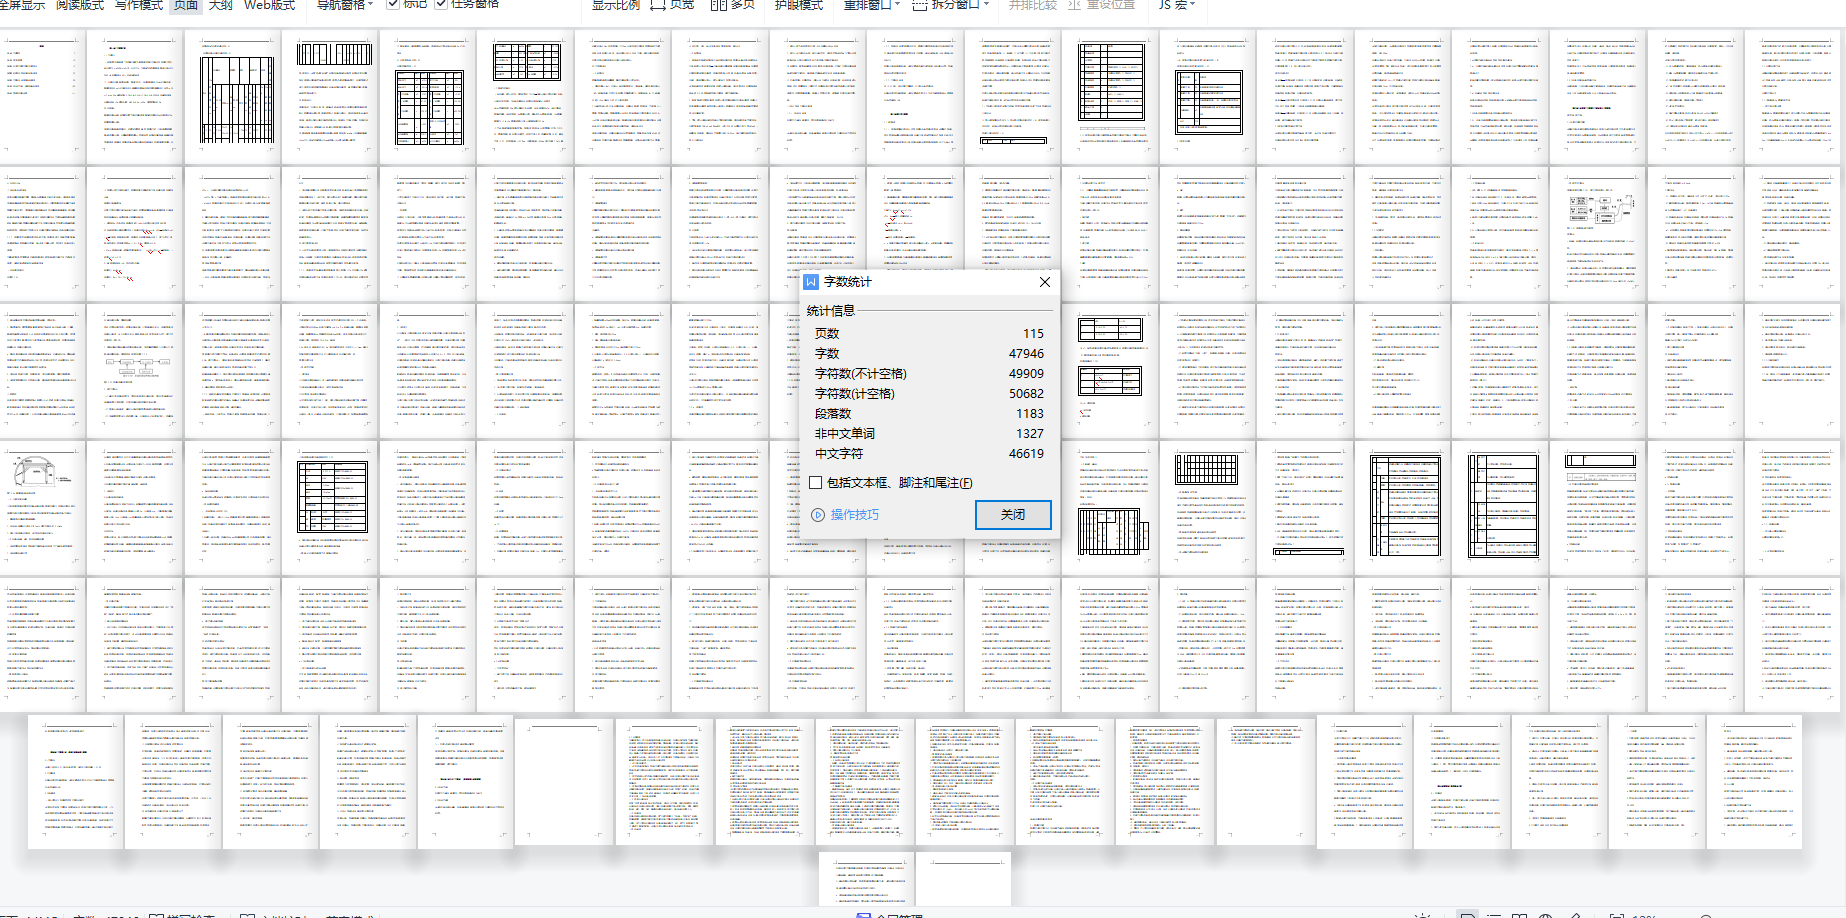Switch to 多页 multi-page display

click(732, 5)
